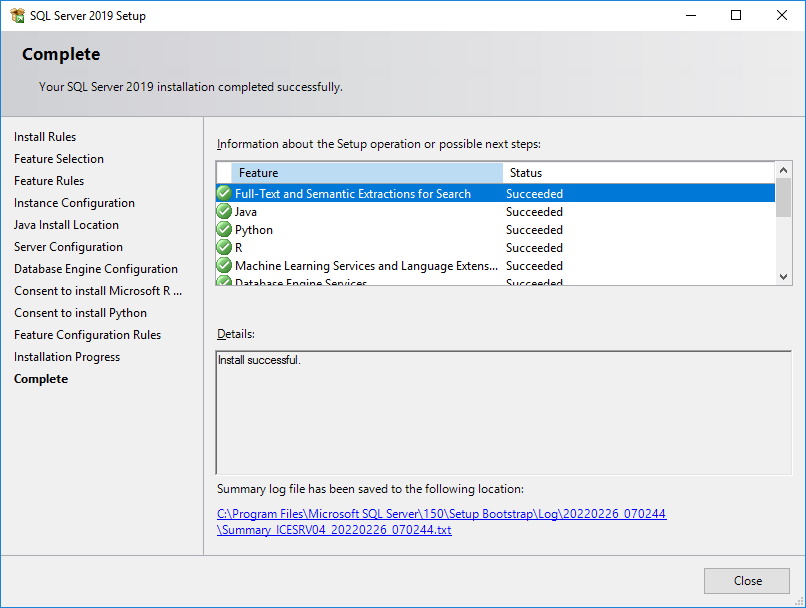Select the Machine Learning Services and Language Extensions row

click(496, 265)
